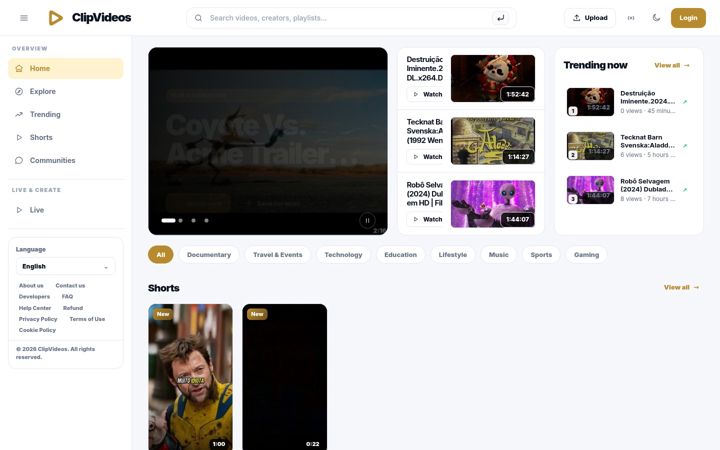
Task: Select the All category filter
Action: 161,254
